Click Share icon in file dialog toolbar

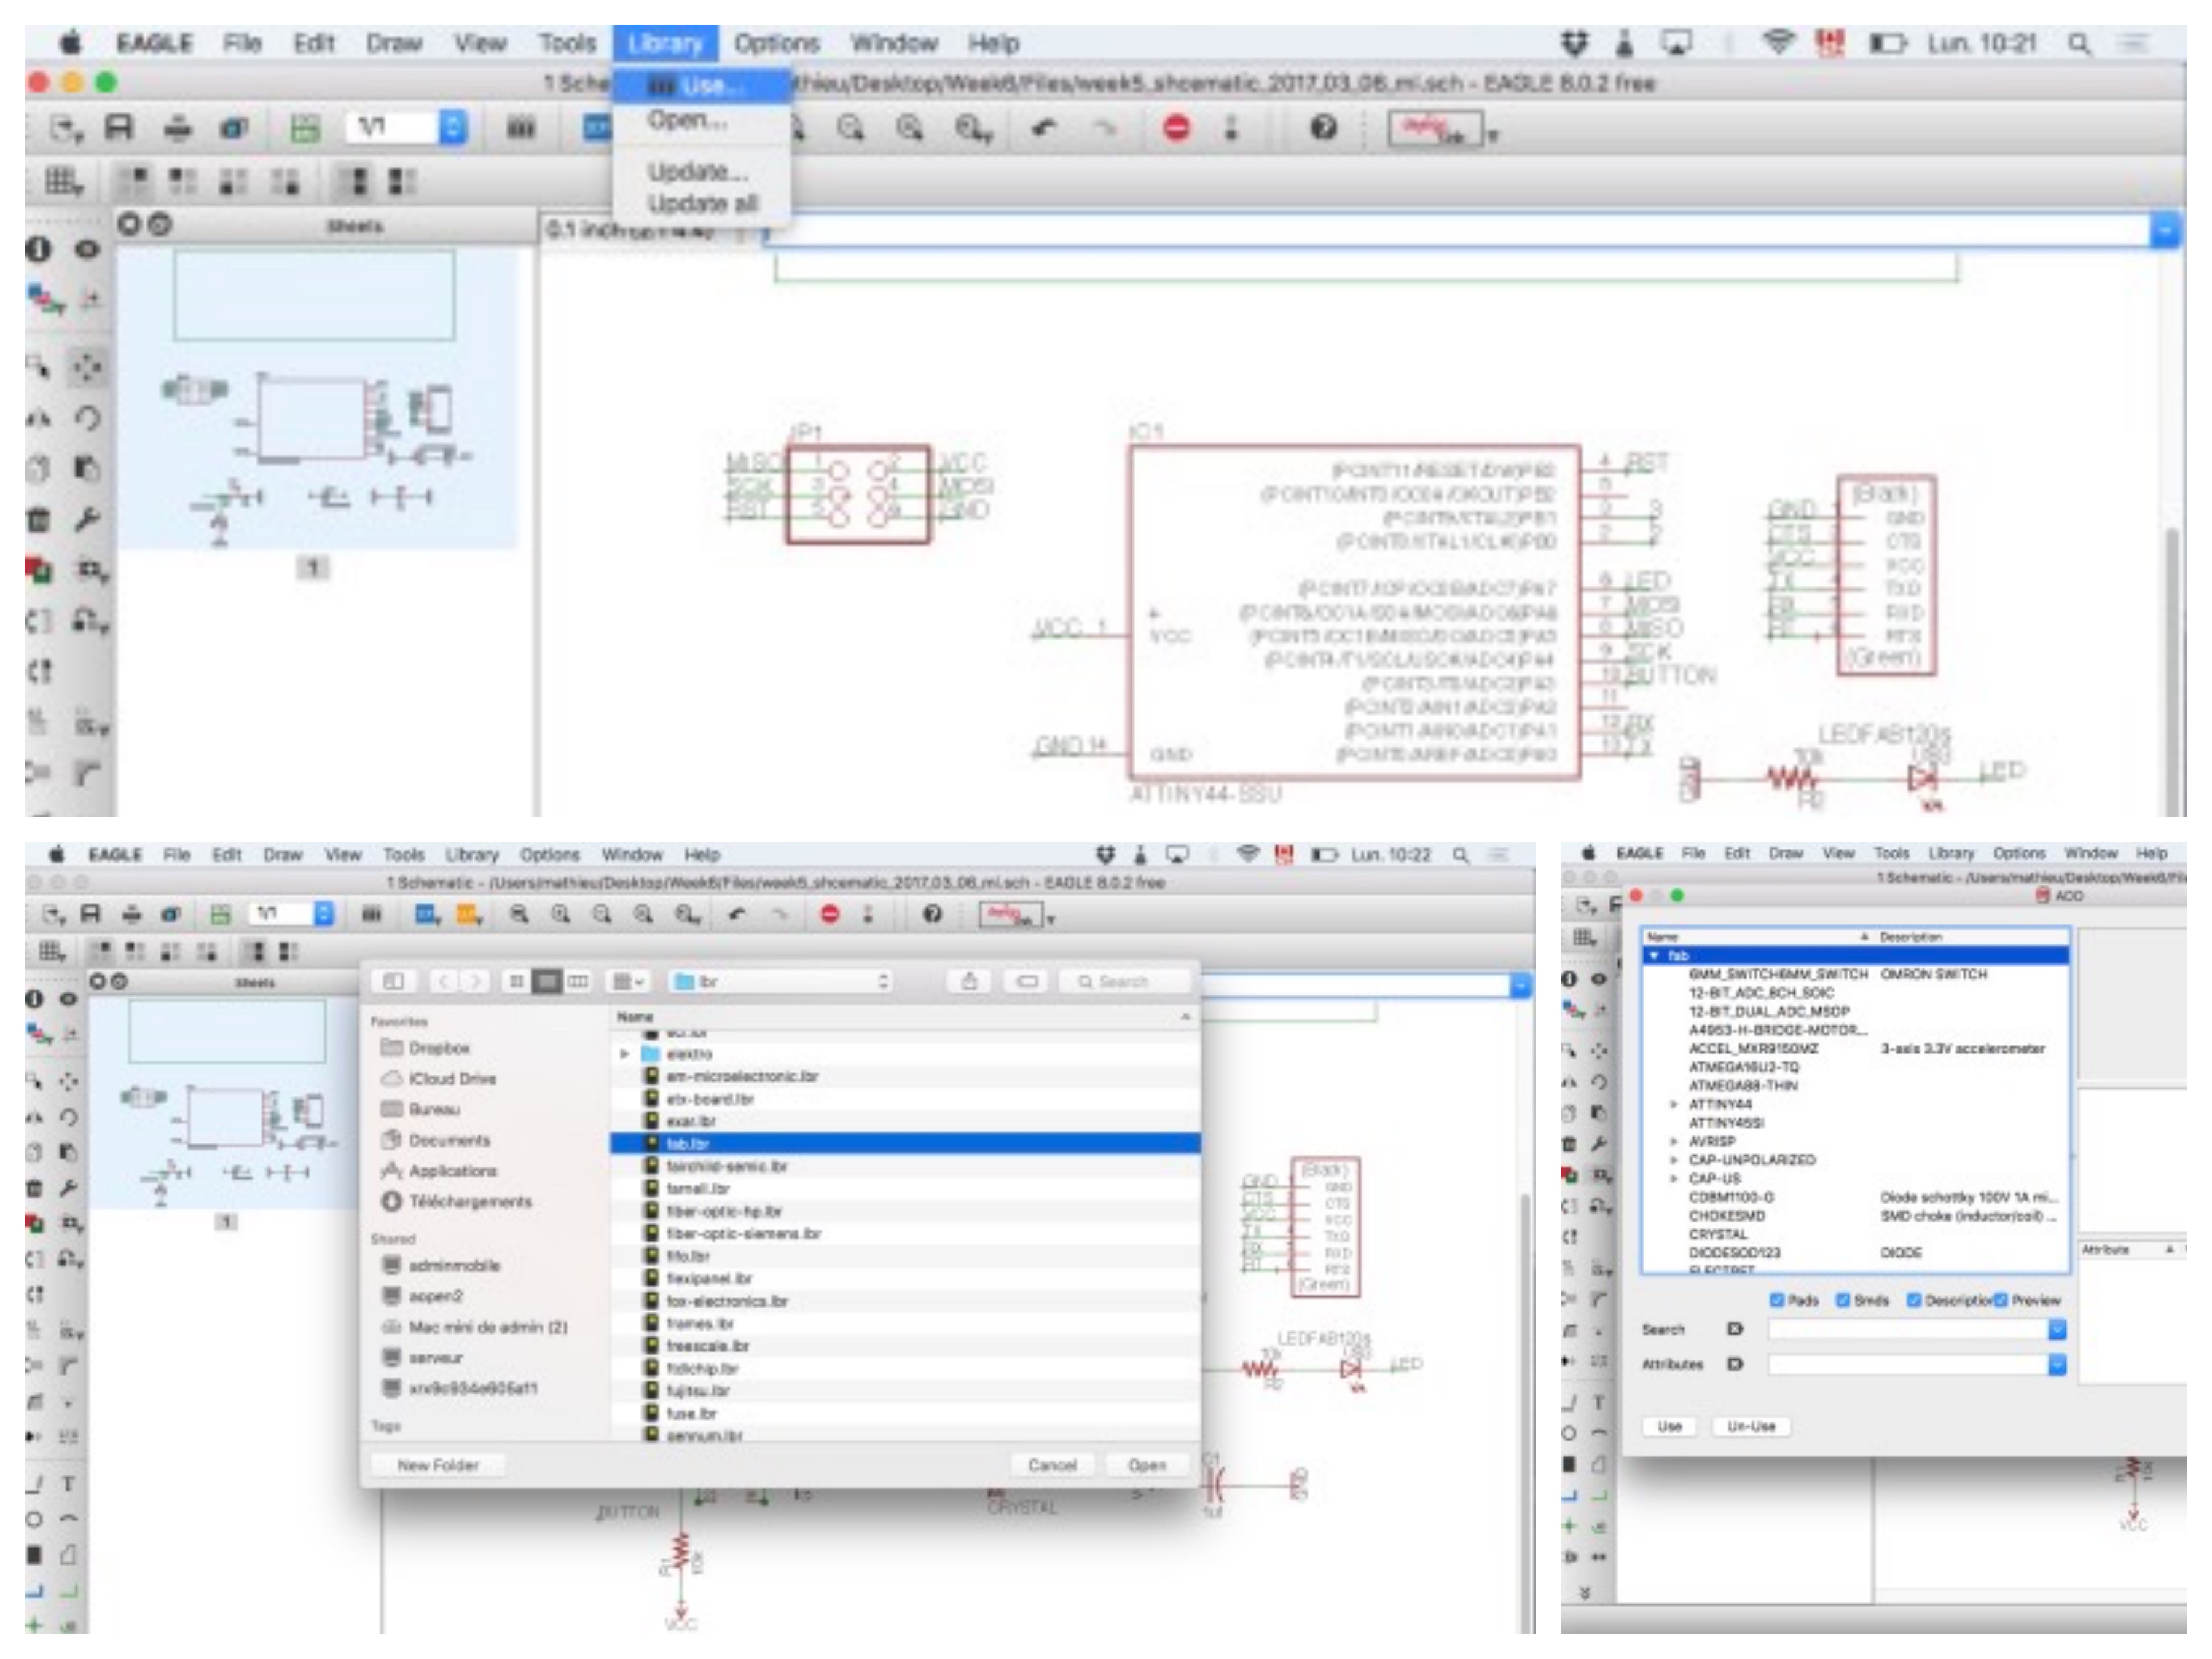pos(969,982)
